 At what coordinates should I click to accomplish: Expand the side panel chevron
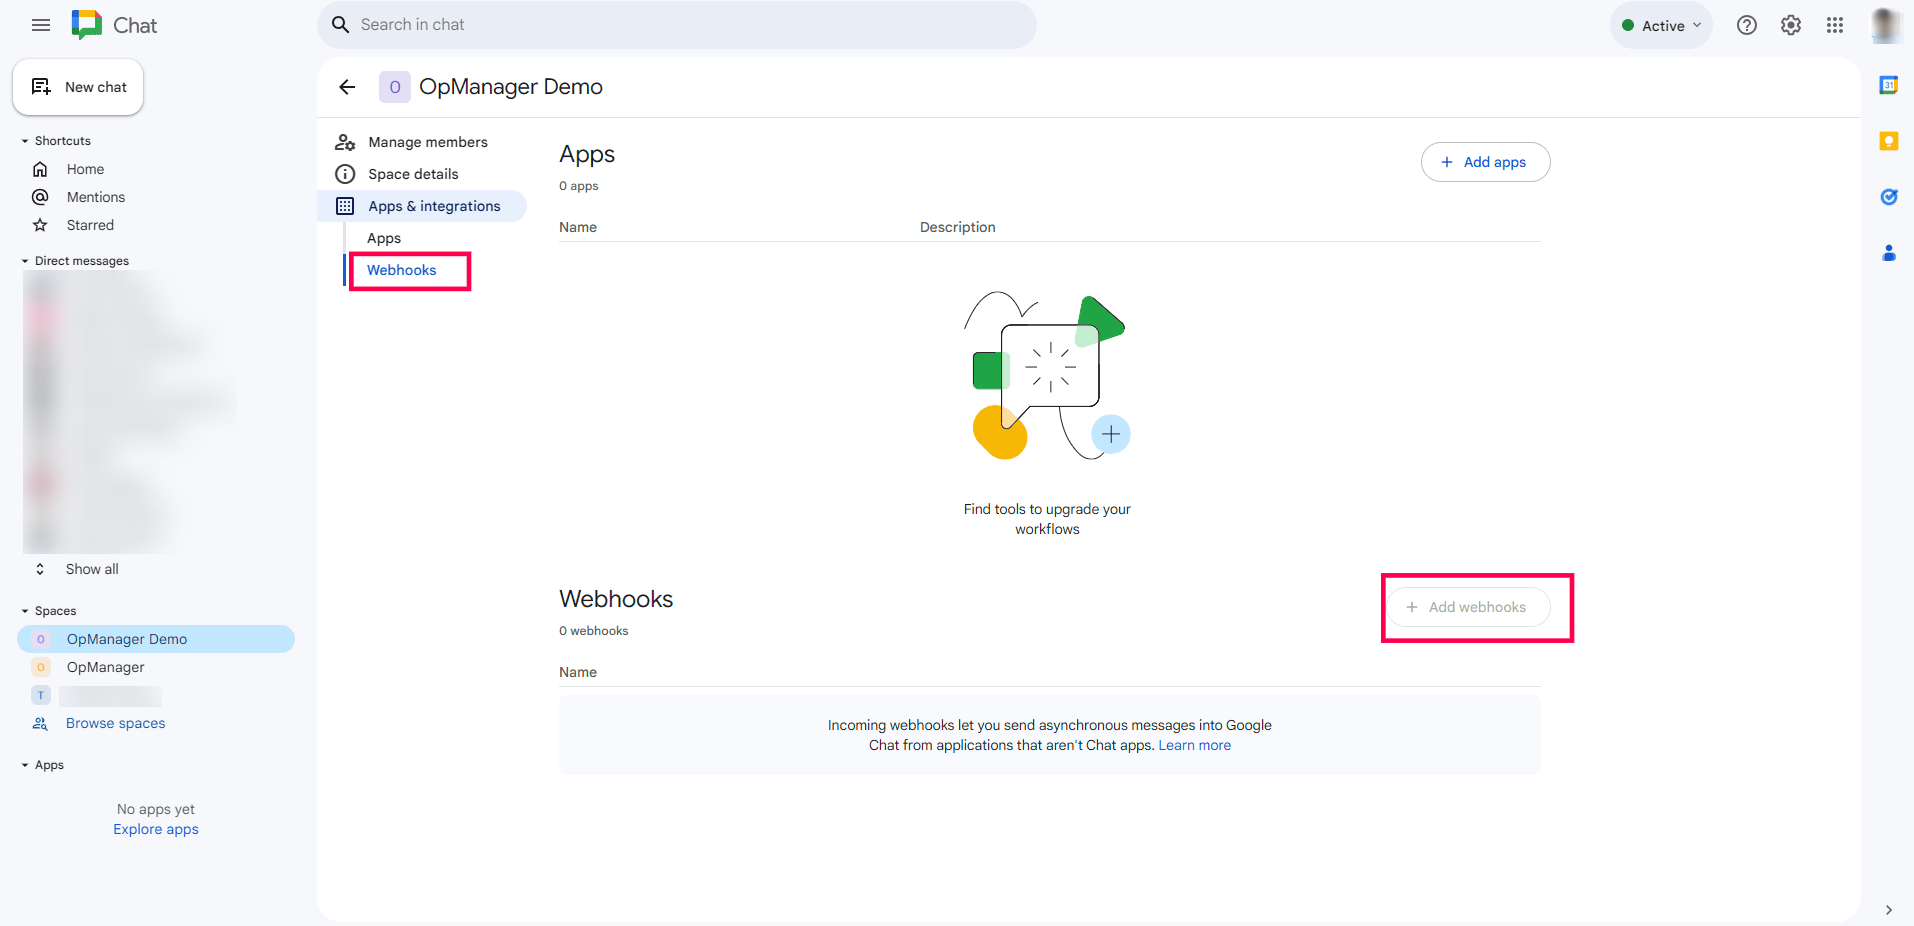(1889, 910)
